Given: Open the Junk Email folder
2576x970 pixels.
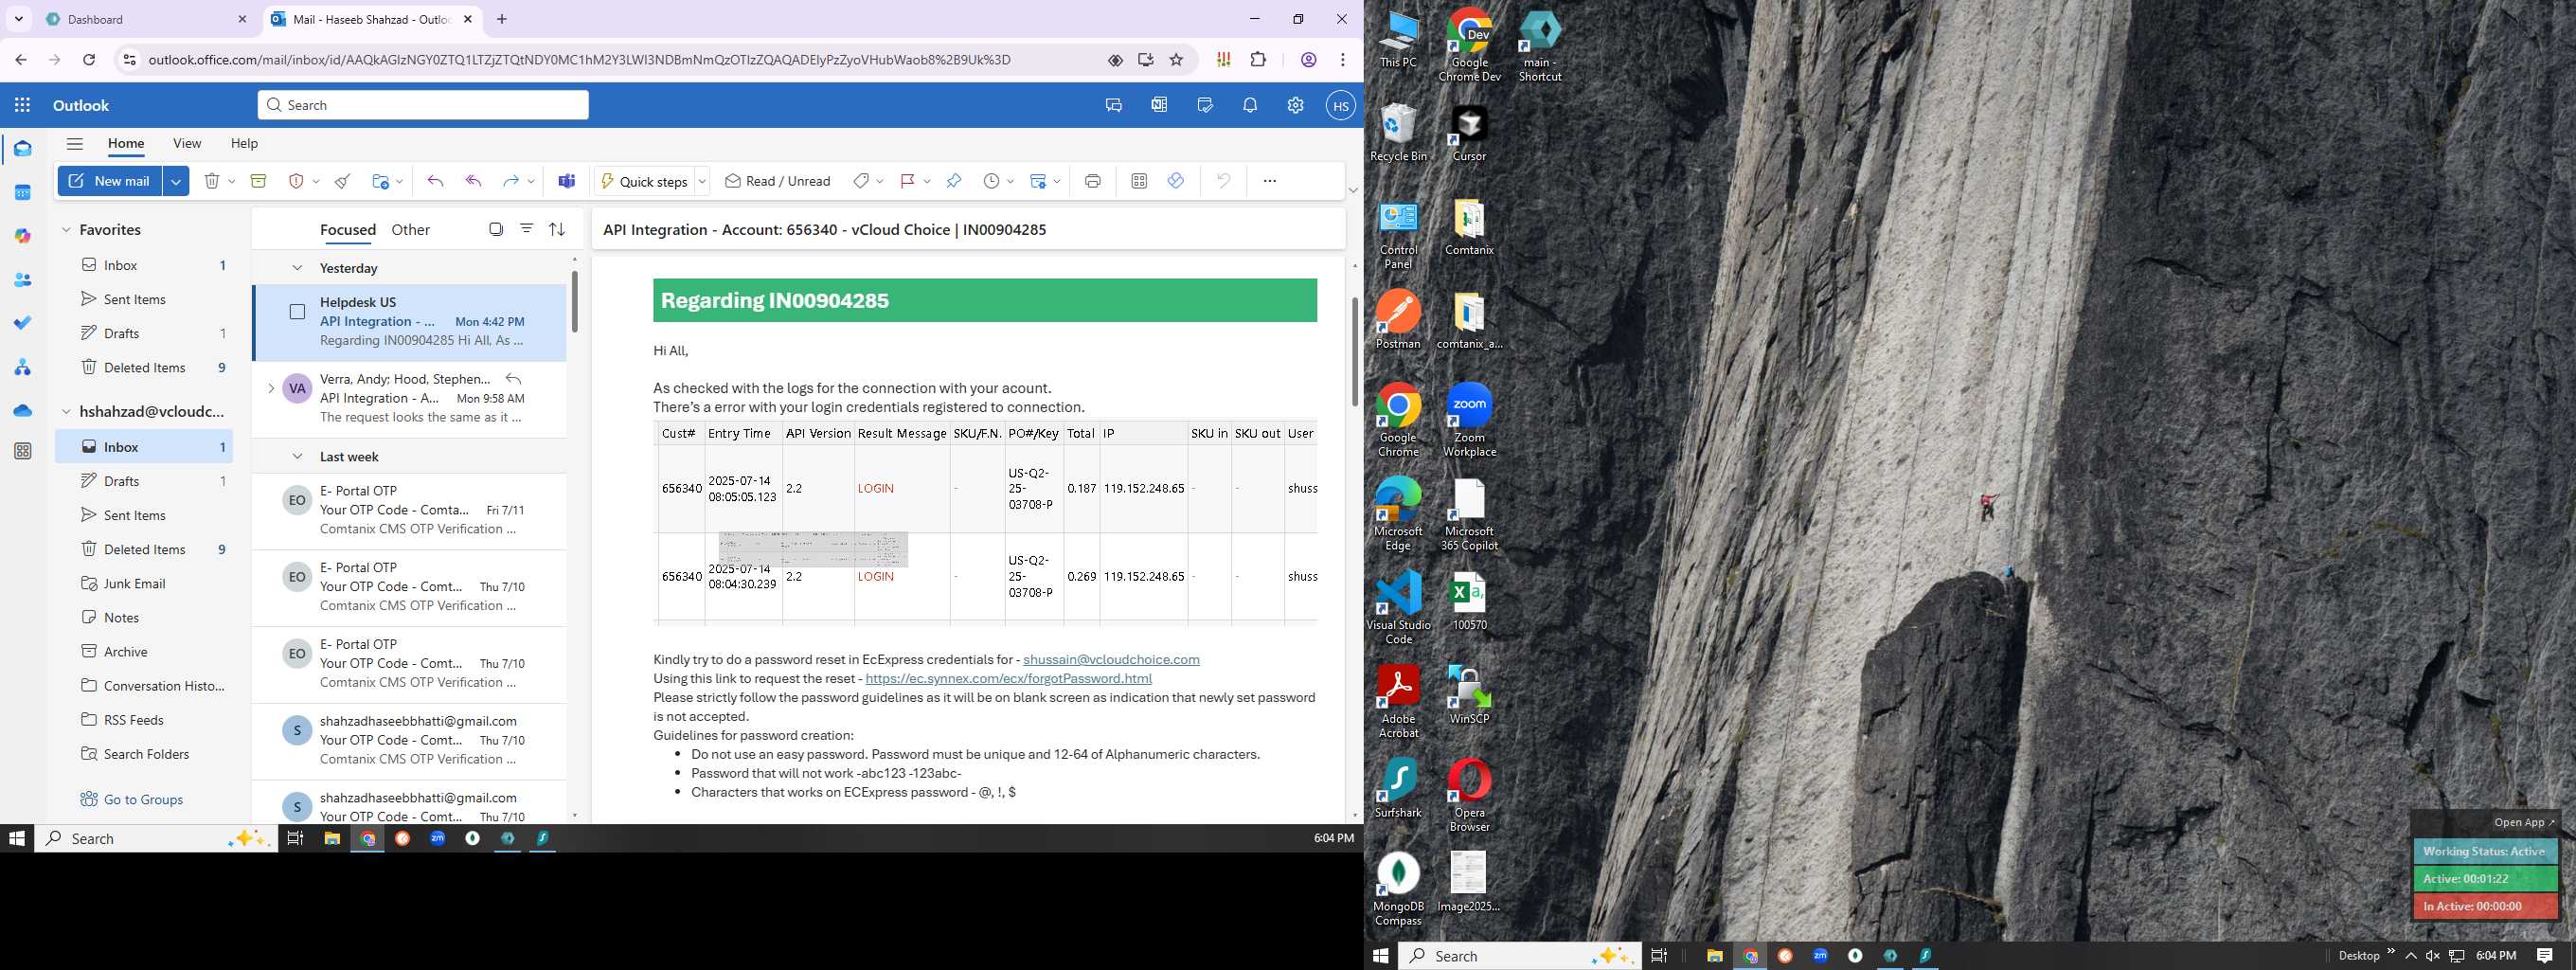Looking at the screenshot, I should (x=134, y=584).
